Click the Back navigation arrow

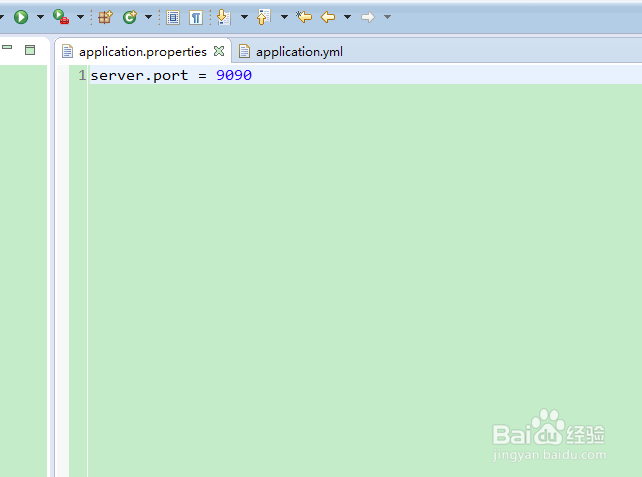pos(328,17)
